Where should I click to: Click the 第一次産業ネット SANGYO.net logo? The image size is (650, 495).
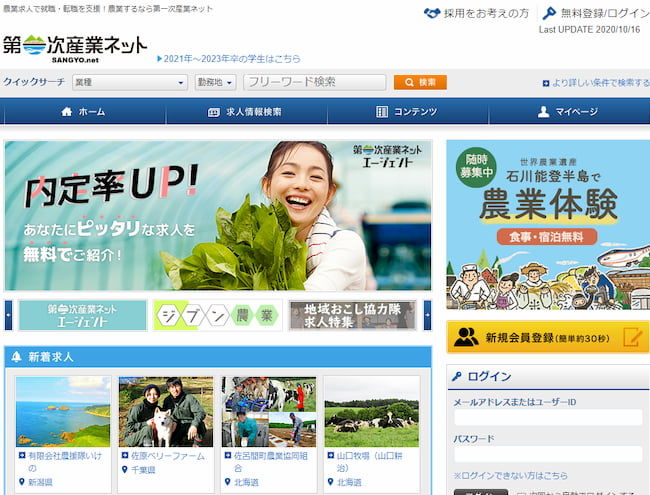click(75, 49)
